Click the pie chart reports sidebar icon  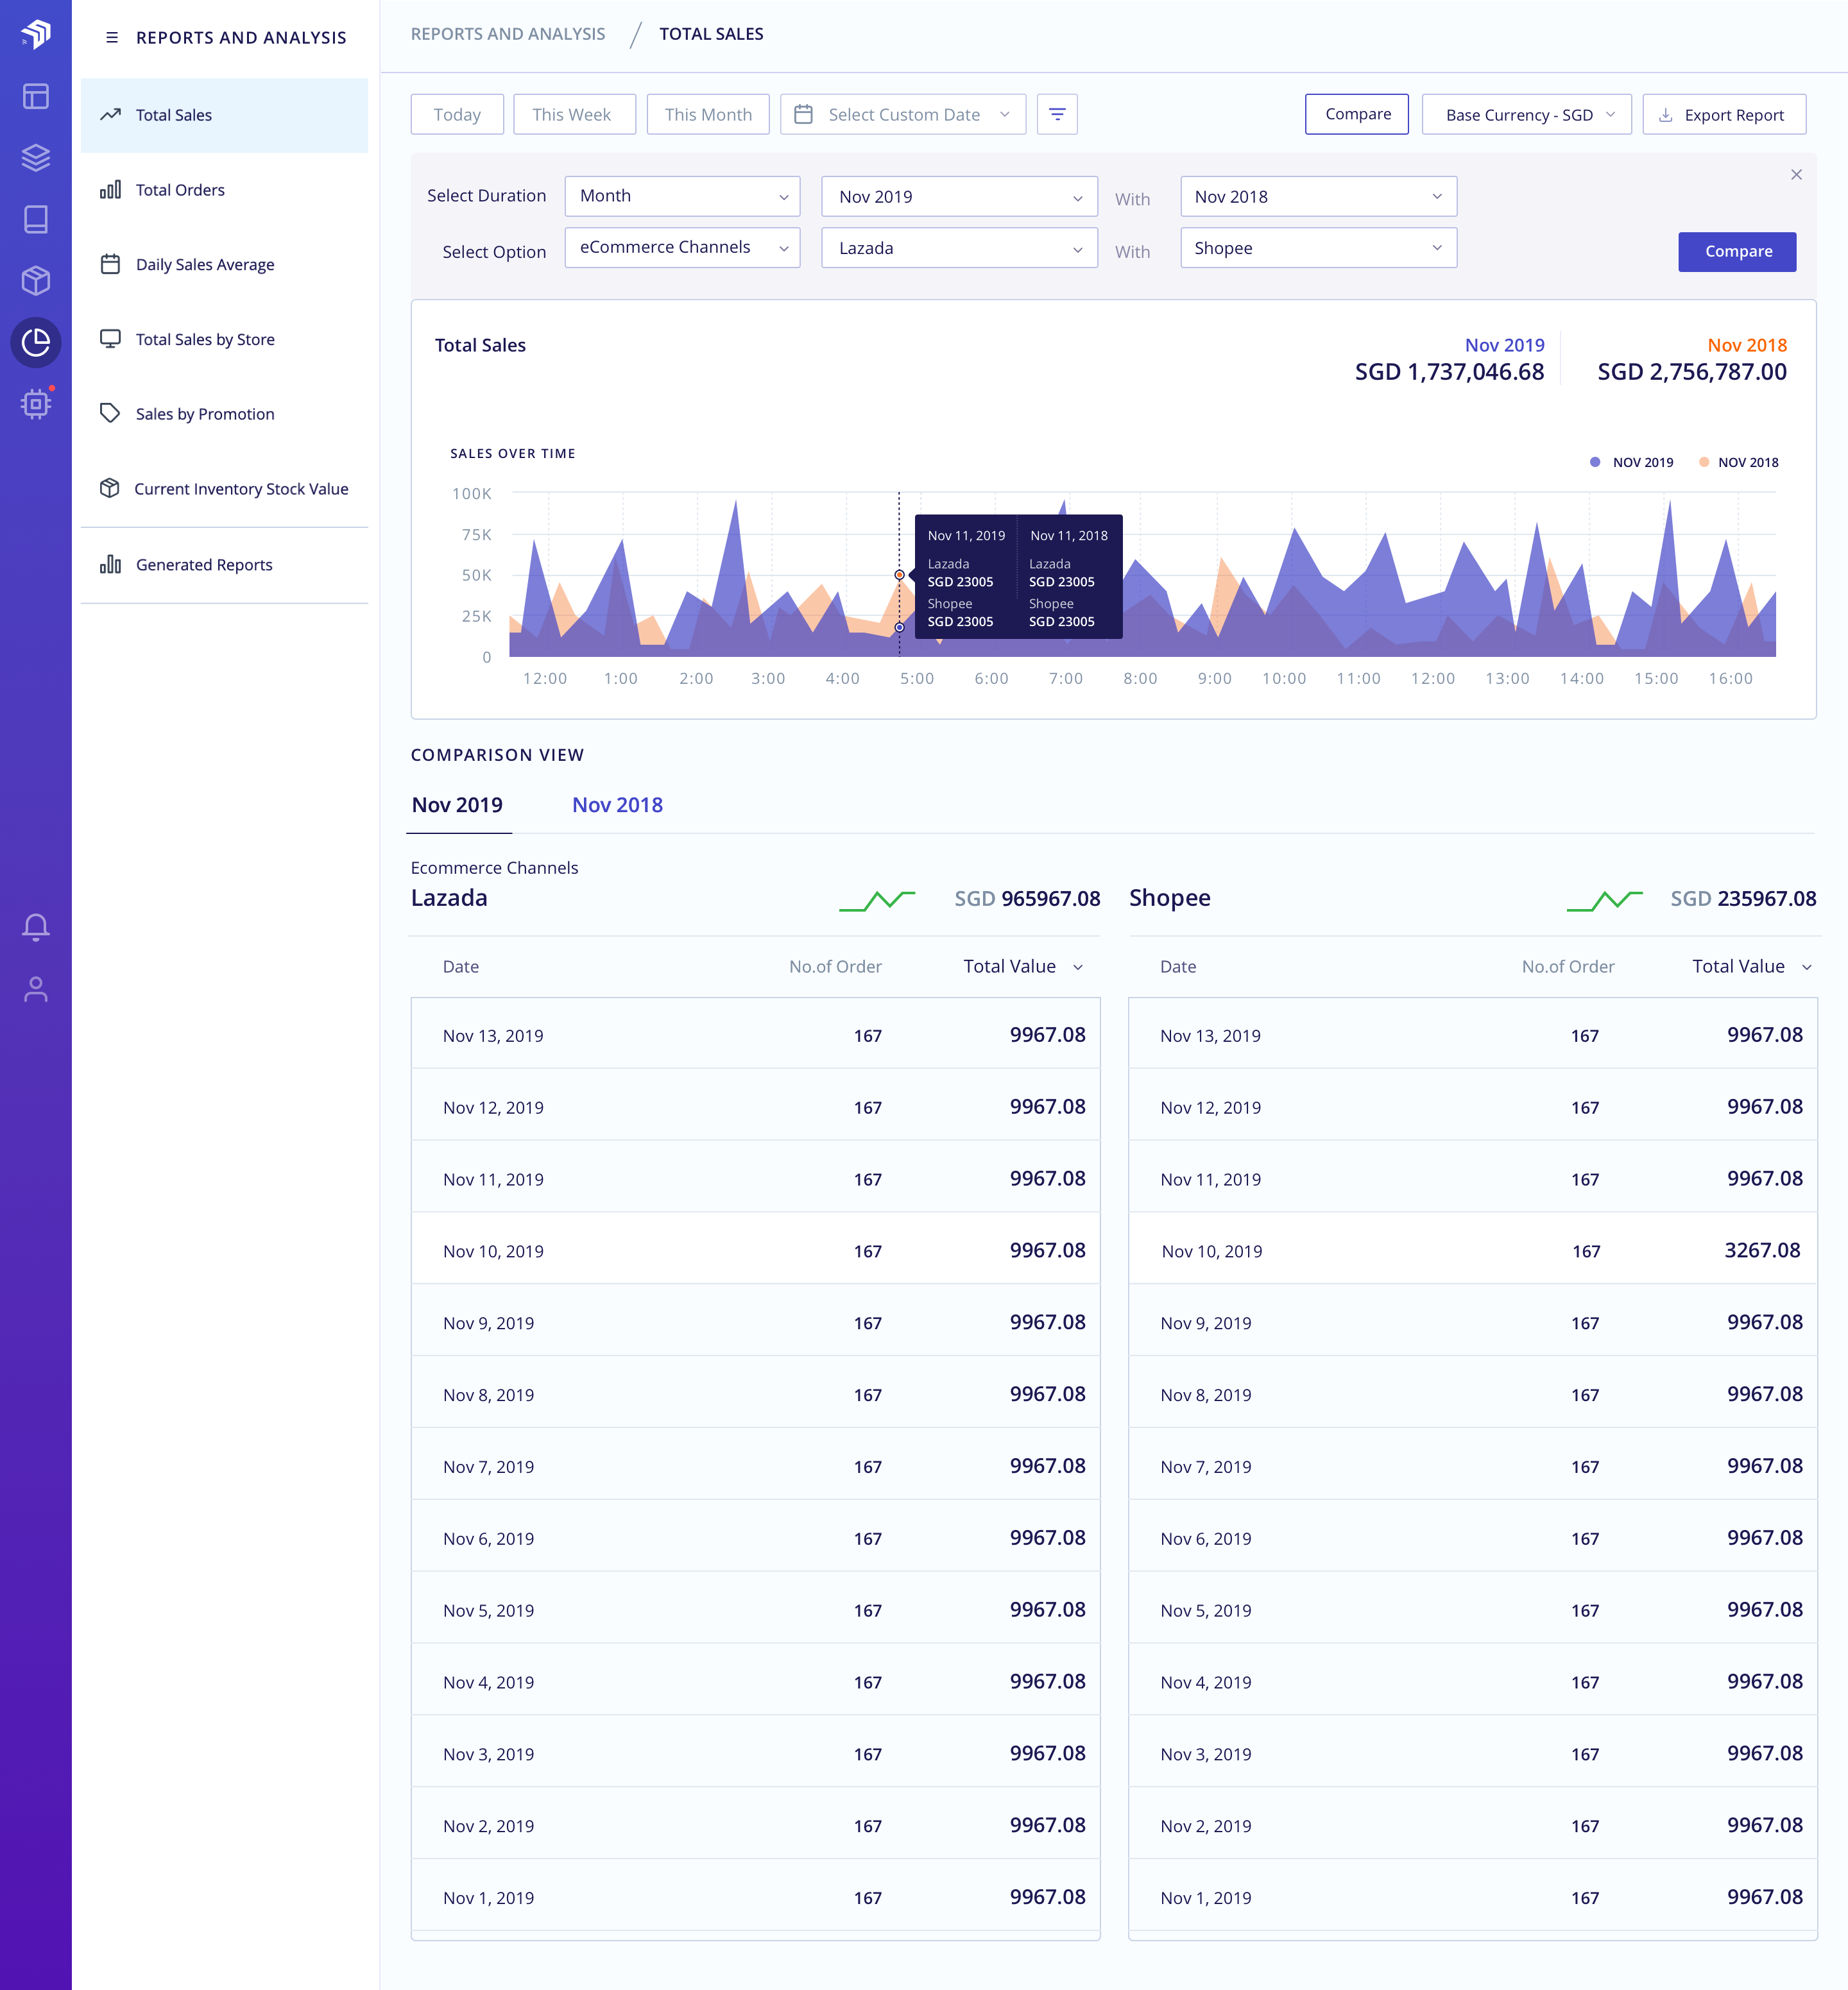(36, 343)
